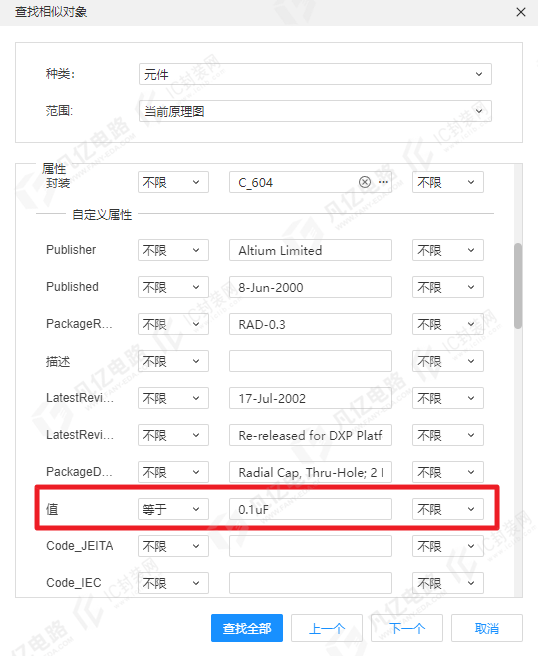Click the Code_JEITA property label
538x656 pixels.
[79, 546]
